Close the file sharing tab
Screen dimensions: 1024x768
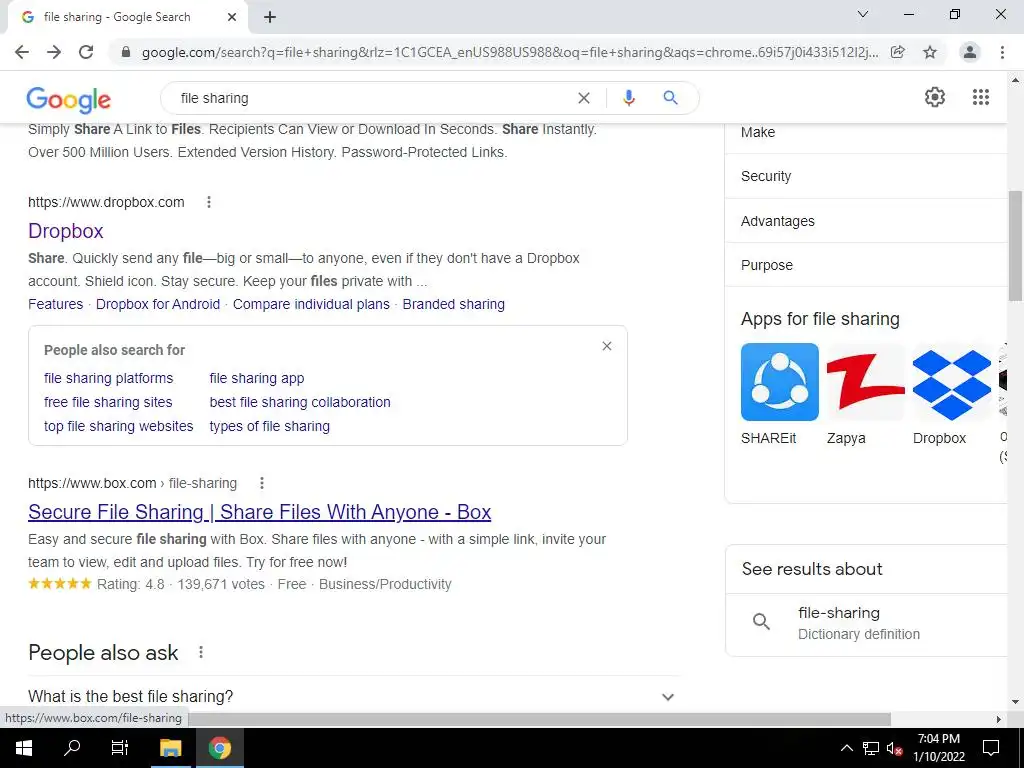tap(232, 17)
